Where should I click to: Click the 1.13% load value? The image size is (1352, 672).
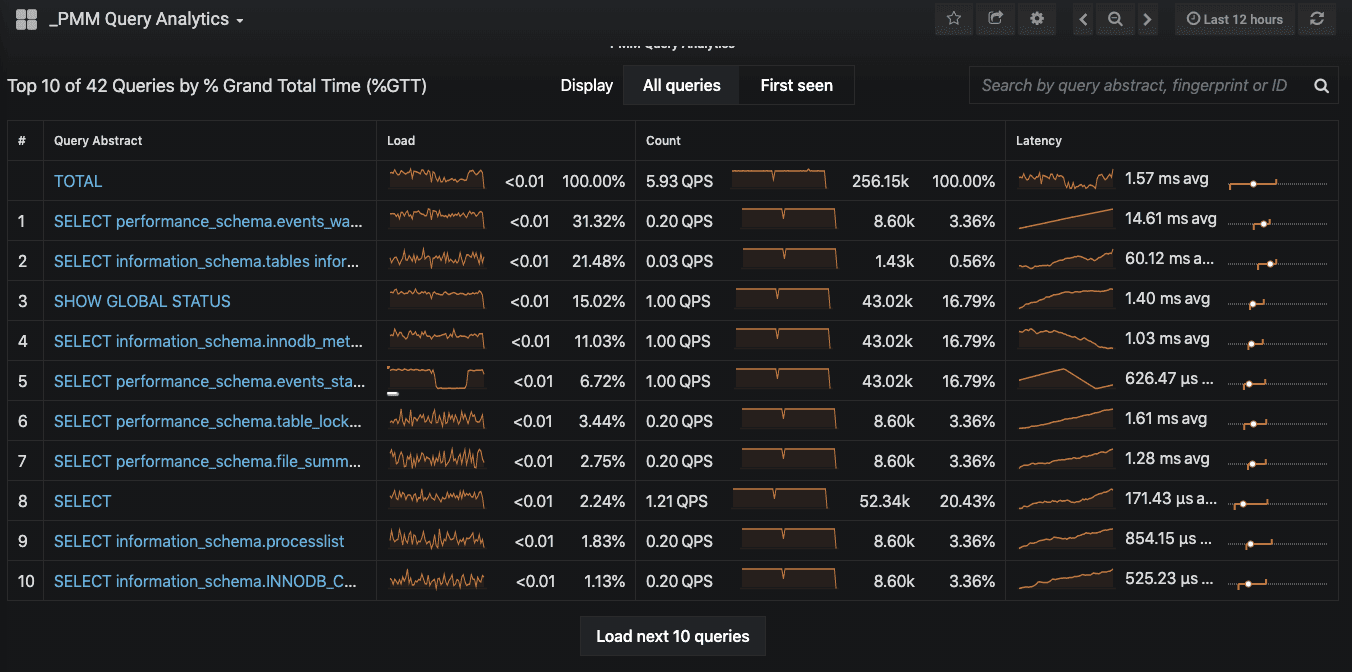[603, 581]
